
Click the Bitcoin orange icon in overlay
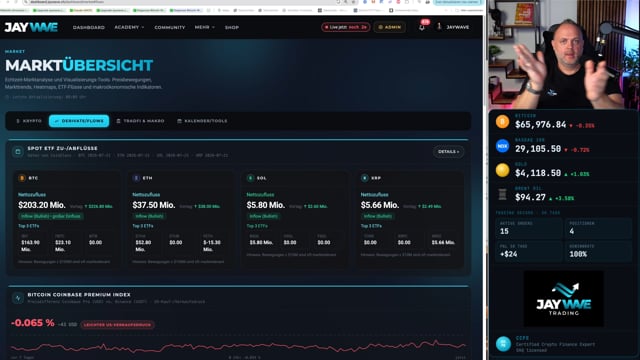(502, 122)
